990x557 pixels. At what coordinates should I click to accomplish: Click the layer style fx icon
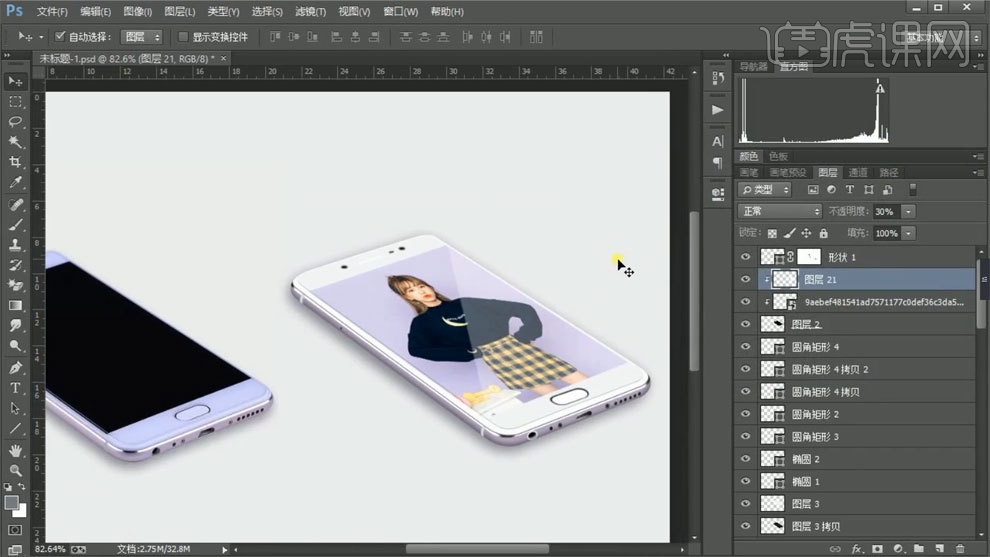coord(856,548)
